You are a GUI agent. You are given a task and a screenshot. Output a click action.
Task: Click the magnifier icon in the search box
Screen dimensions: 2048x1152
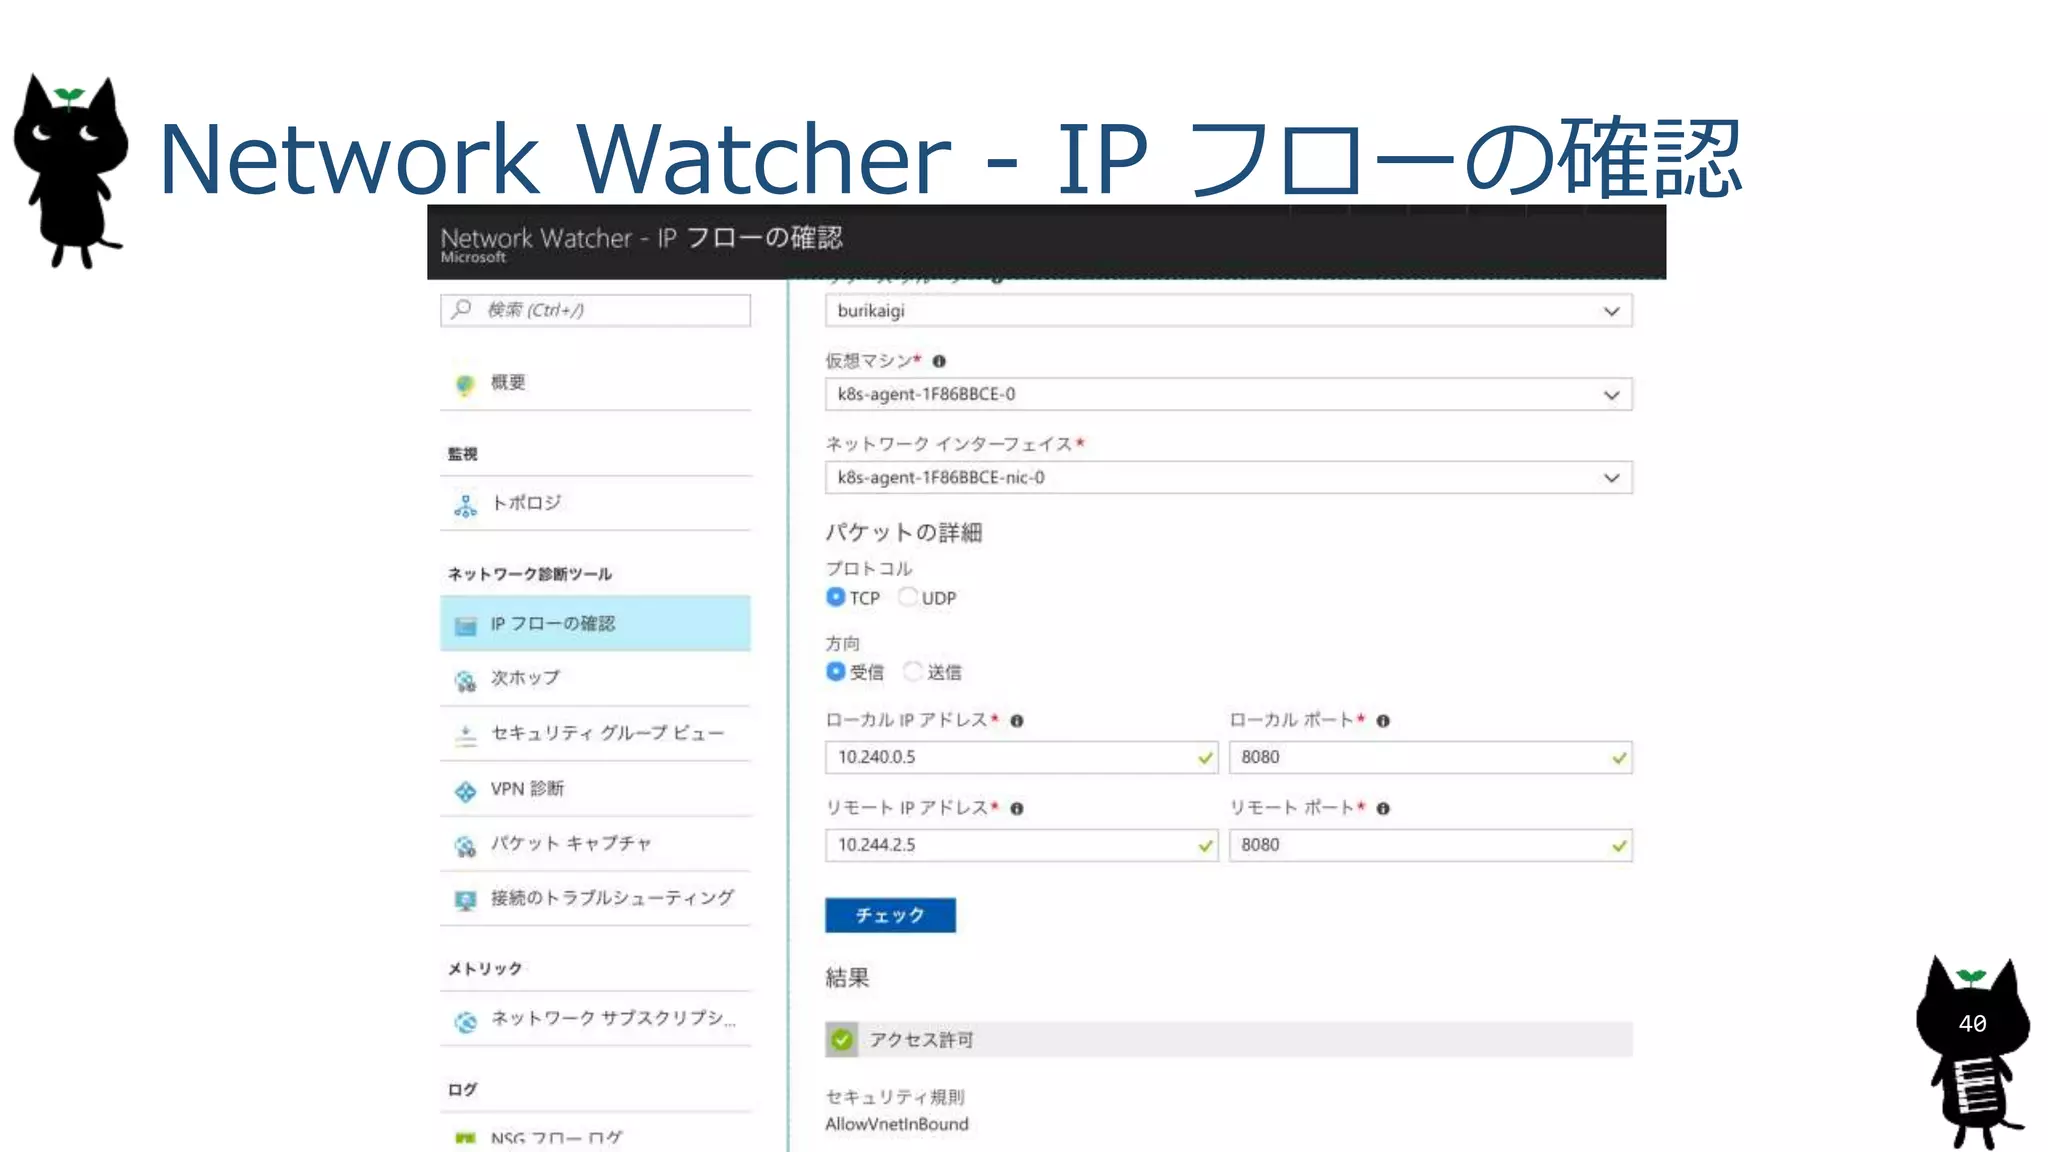[x=461, y=309]
